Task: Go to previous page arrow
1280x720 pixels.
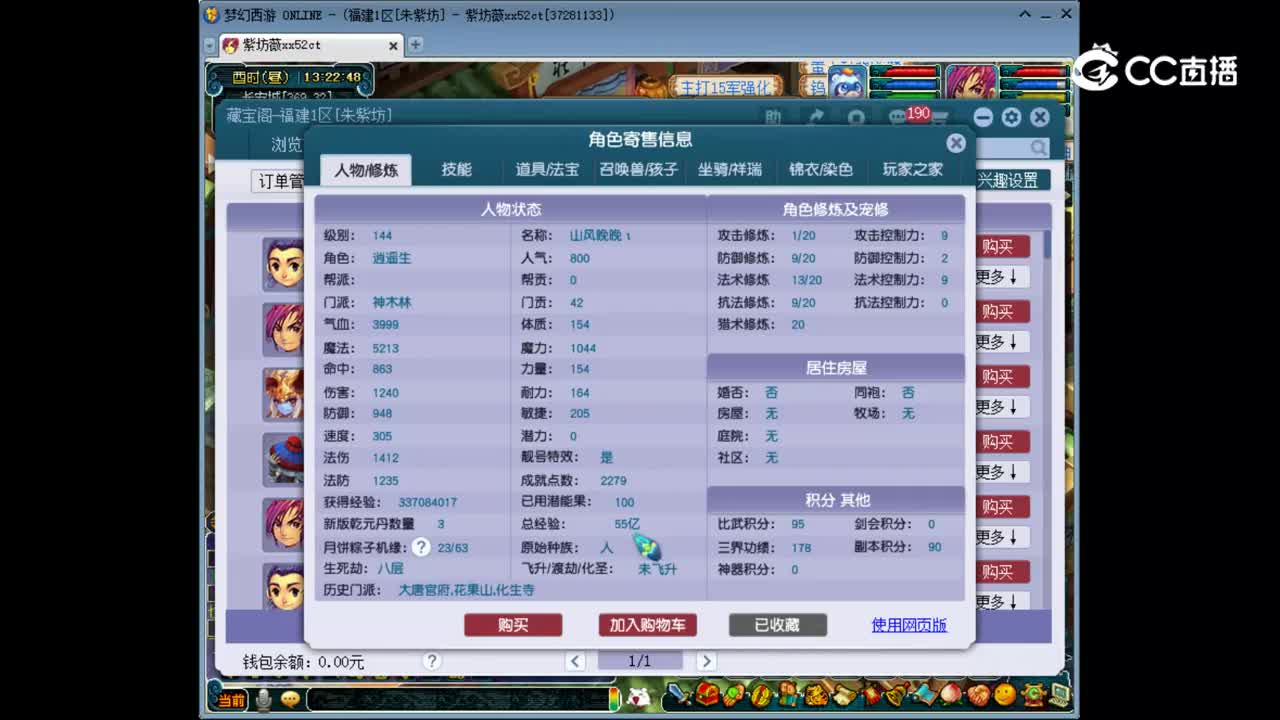Action: tap(575, 661)
